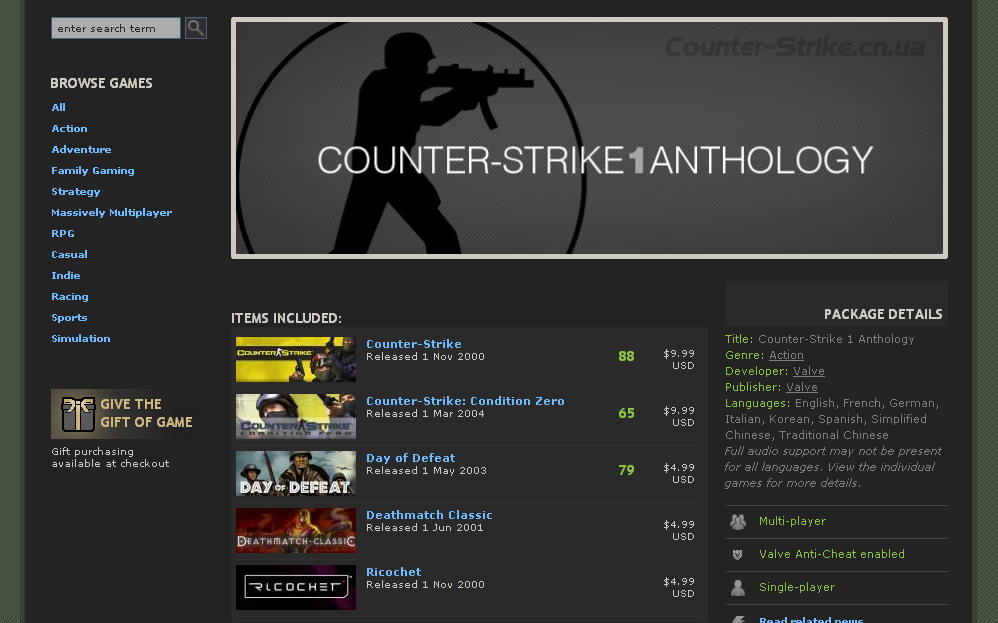
Task: Click Valve Anti-Cheat enabled label
Action: coord(832,554)
